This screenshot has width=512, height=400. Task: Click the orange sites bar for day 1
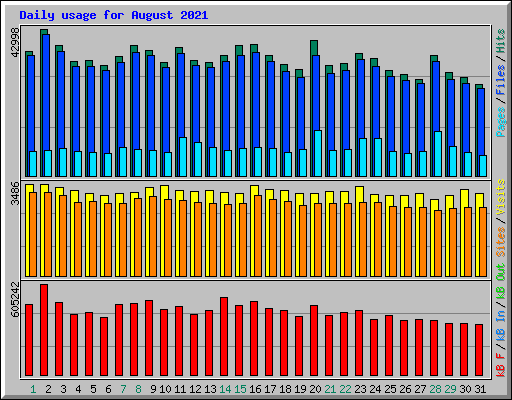pyautogui.click(x=33, y=234)
